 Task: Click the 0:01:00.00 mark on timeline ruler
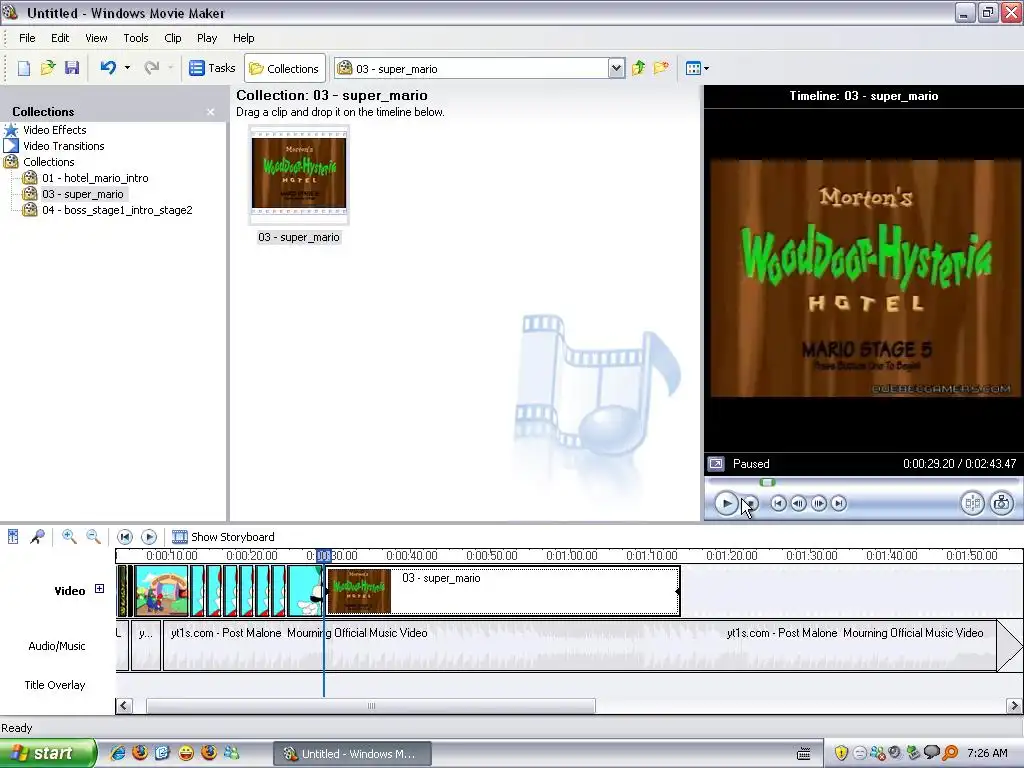571,556
